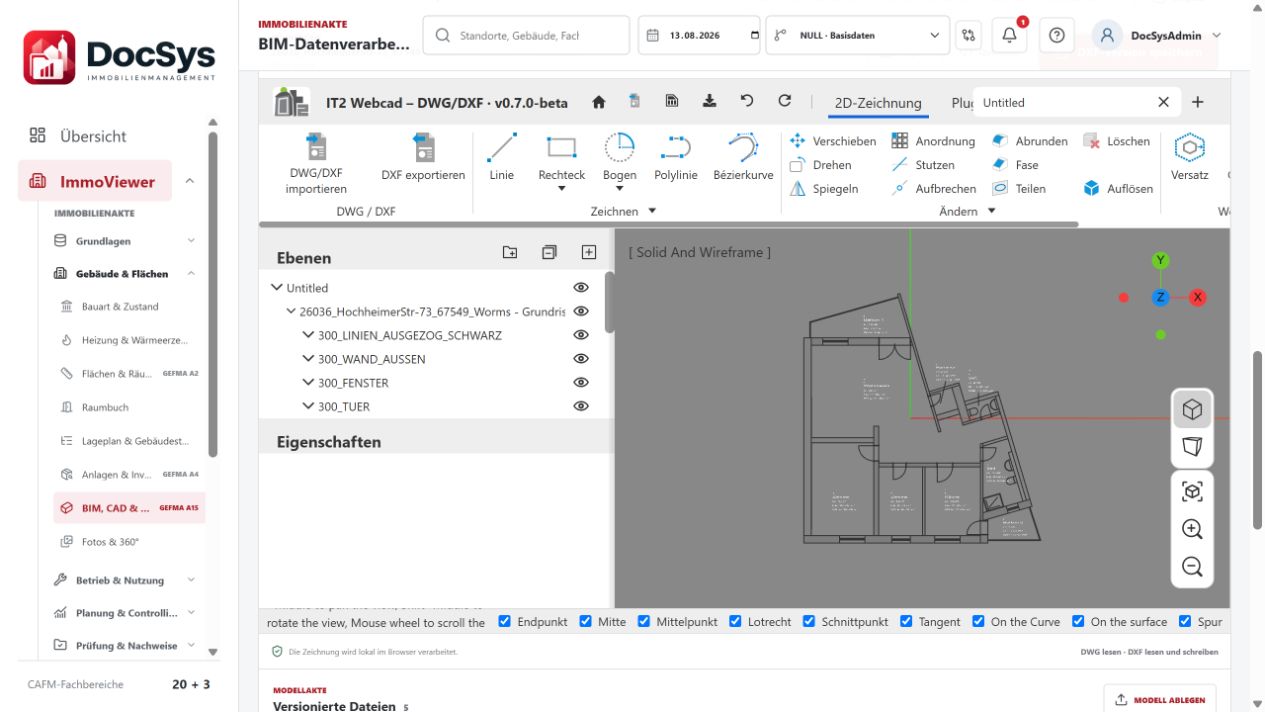Click the Aufbrechen break tool
Screen dimensions: 1265x712
[x=934, y=189]
